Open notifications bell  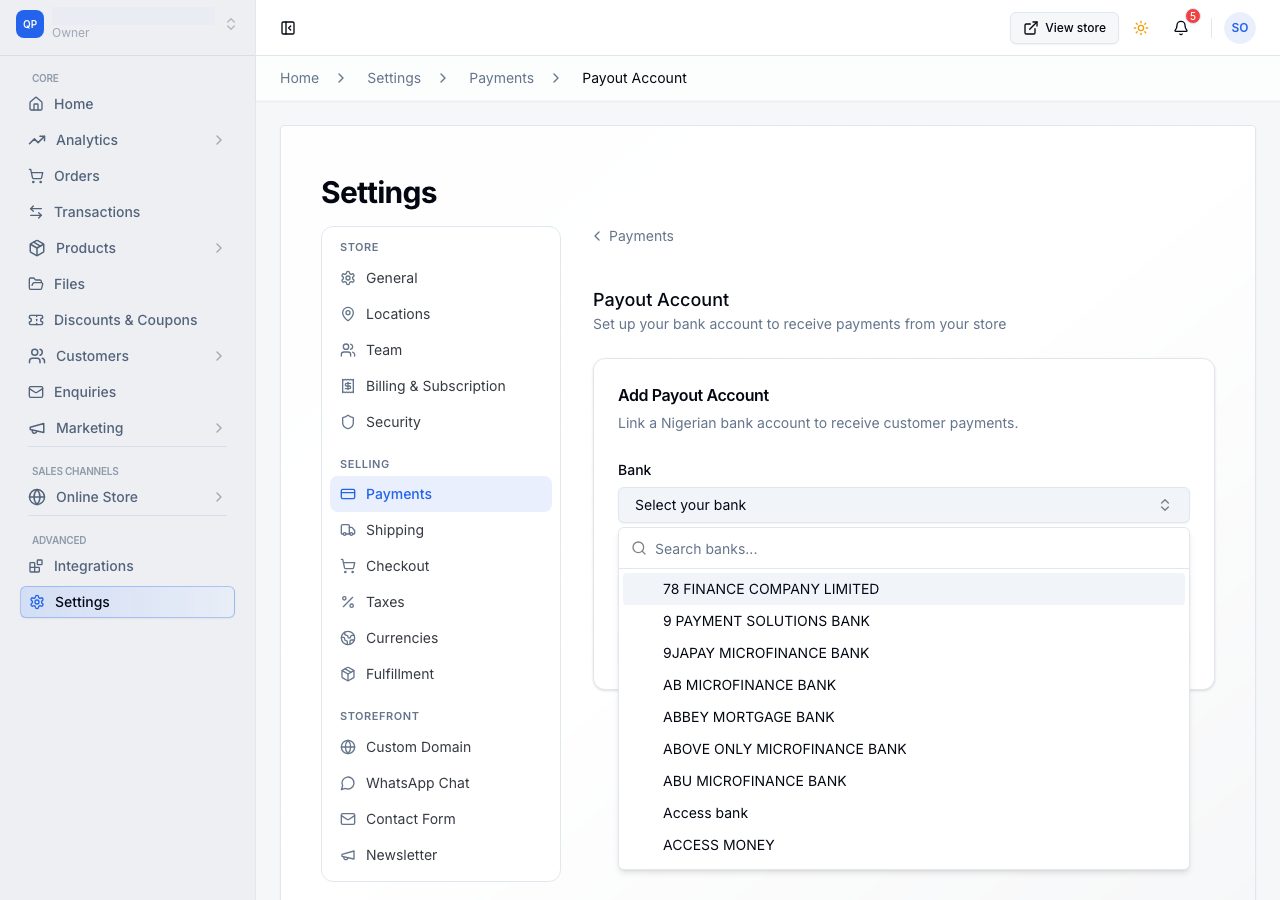click(1181, 28)
